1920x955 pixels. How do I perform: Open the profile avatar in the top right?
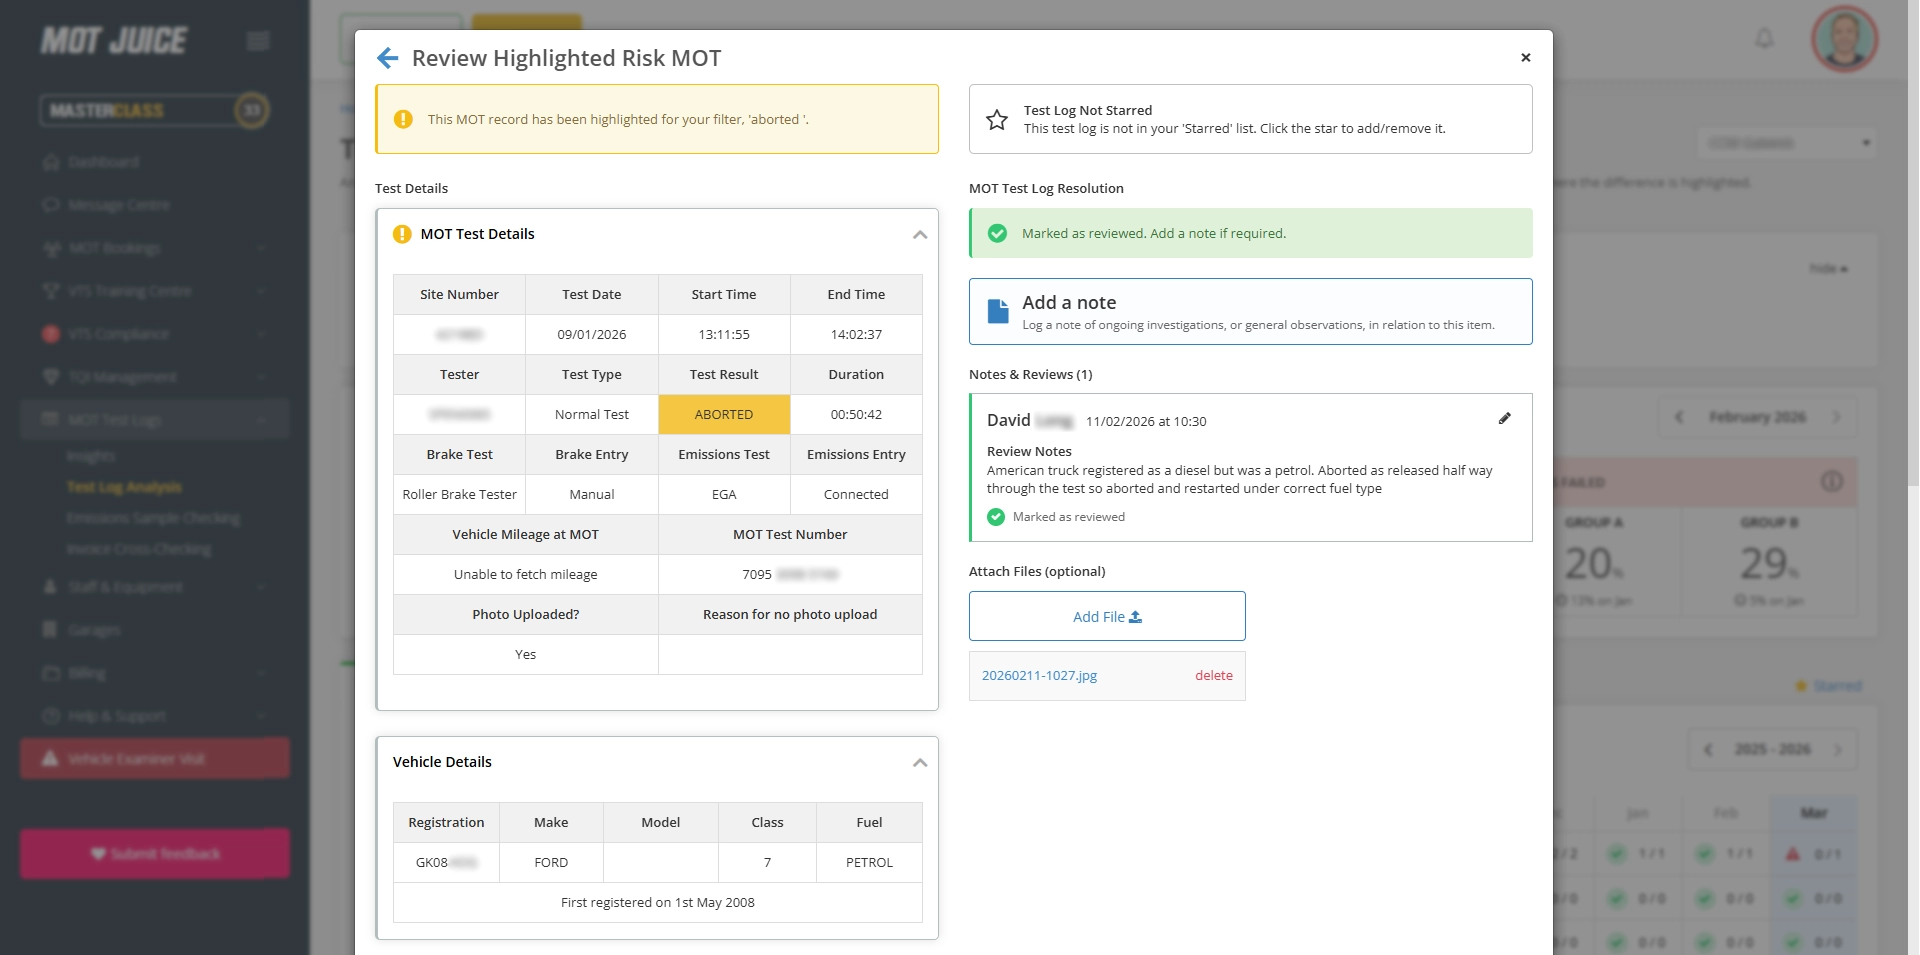pyautogui.click(x=1843, y=38)
